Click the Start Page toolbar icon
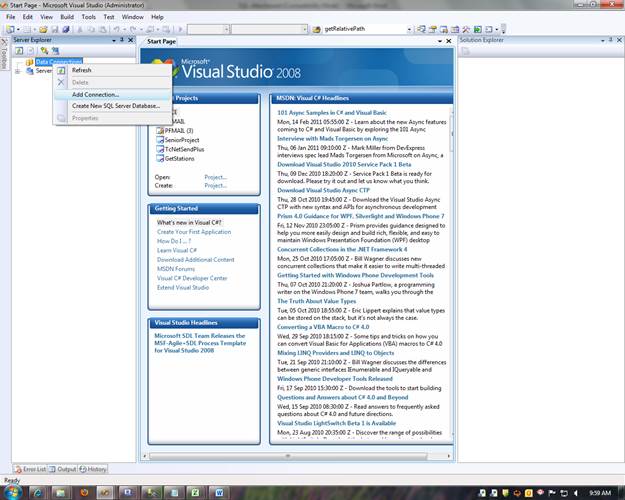Viewport: 625px width, 500px height. tap(477, 29)
